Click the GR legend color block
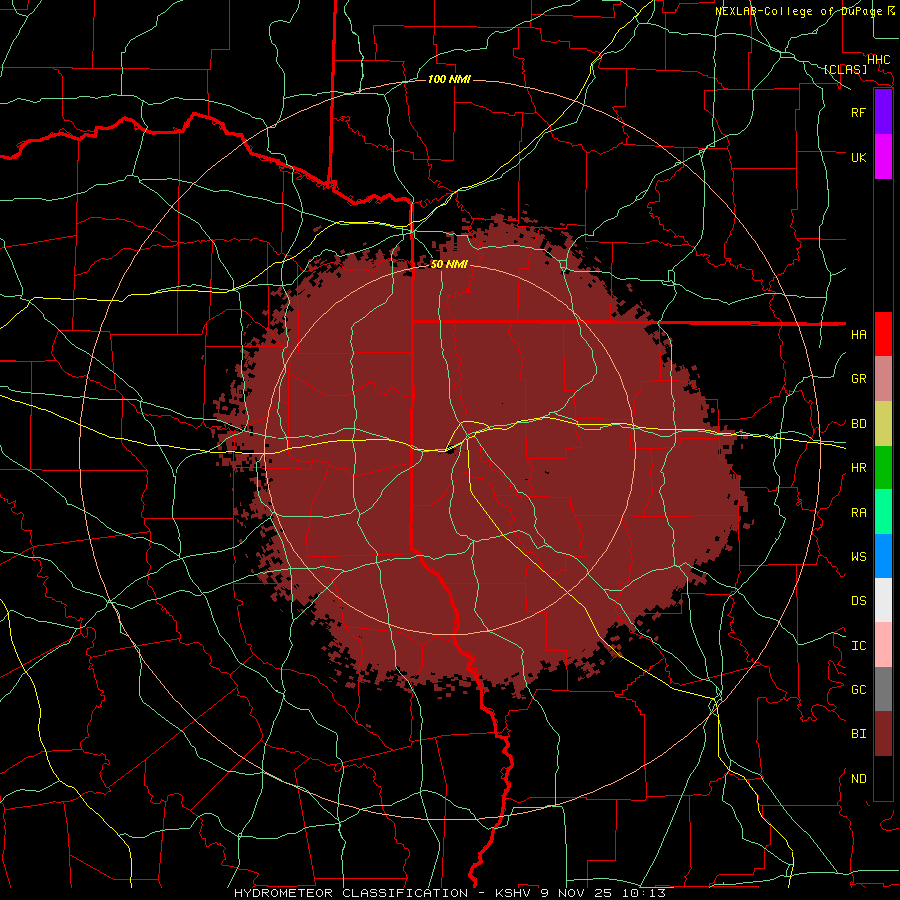This screenshot has height=900, width=900. pos(883,379)
